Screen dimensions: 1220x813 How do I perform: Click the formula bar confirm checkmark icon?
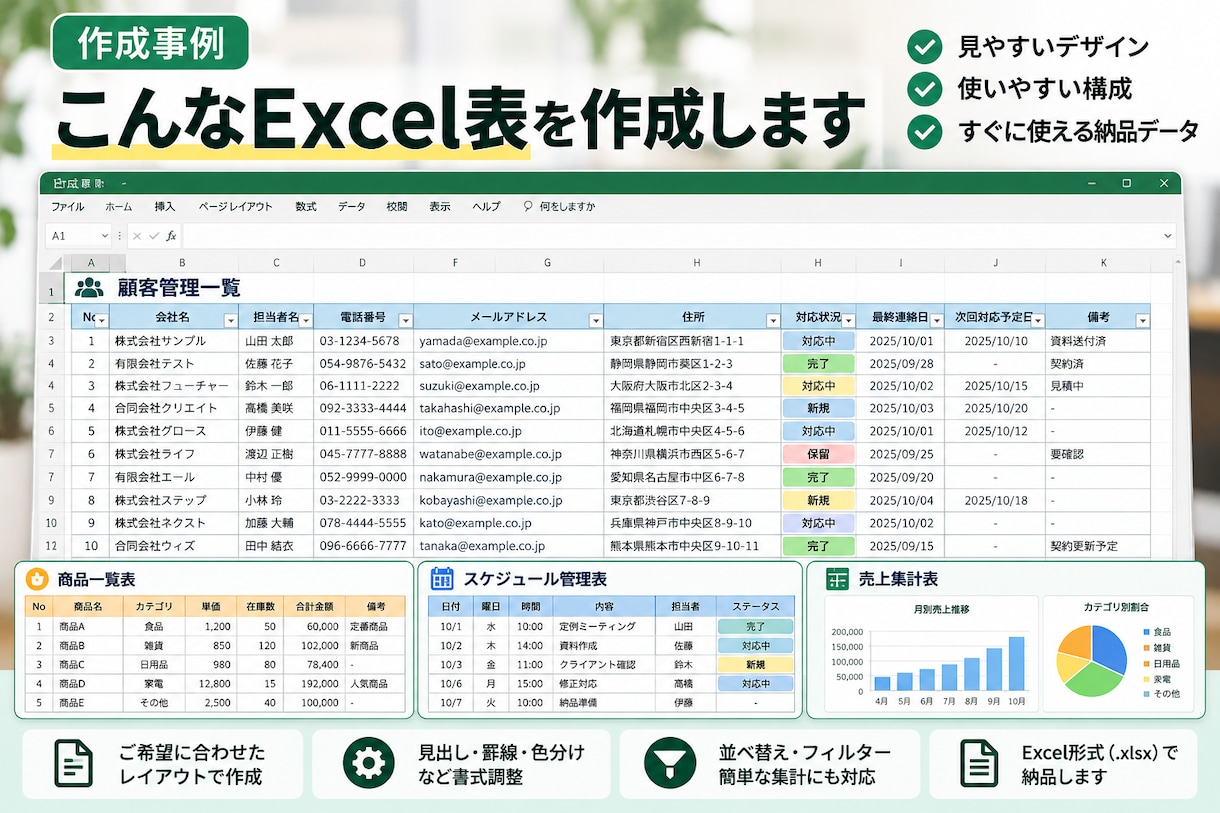point(153,236)
